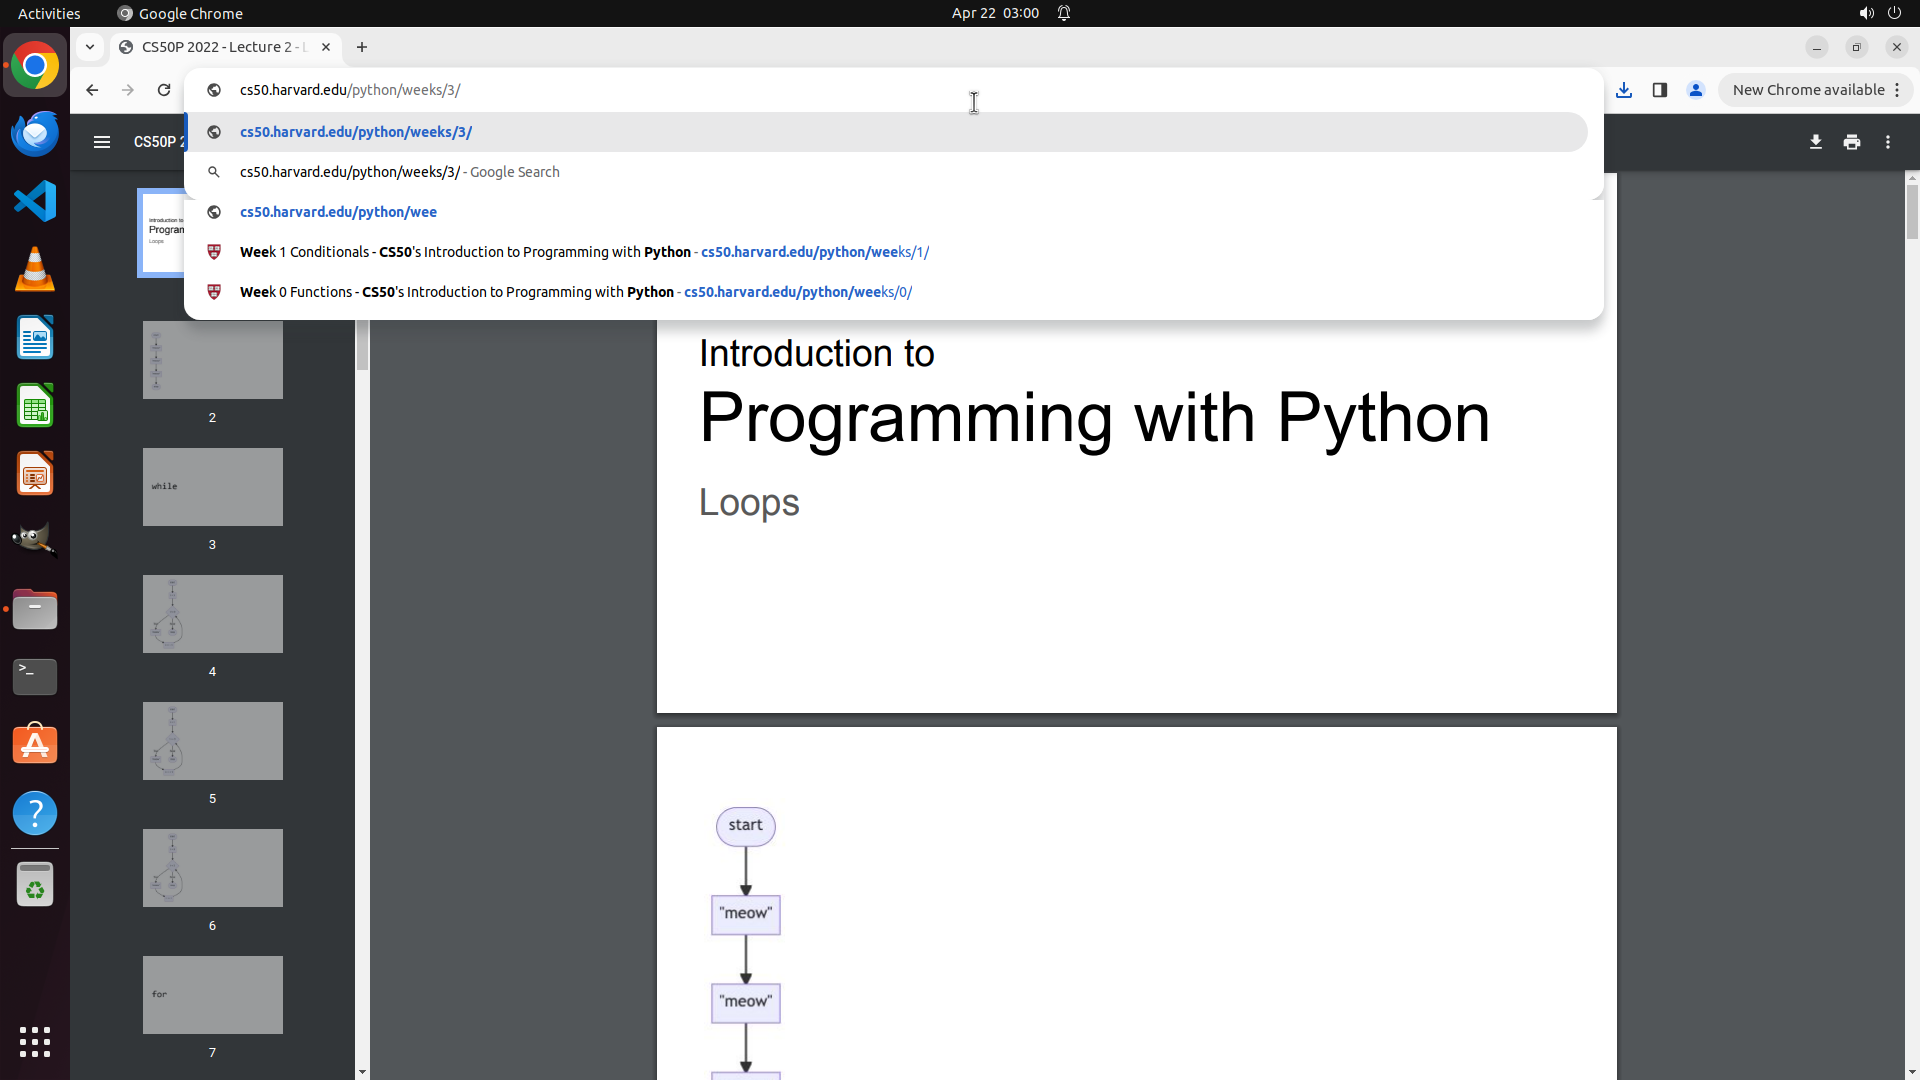
Task: Select cs50.harvard.edu/python/weeks/3/ suggestion
Action: 356,132
